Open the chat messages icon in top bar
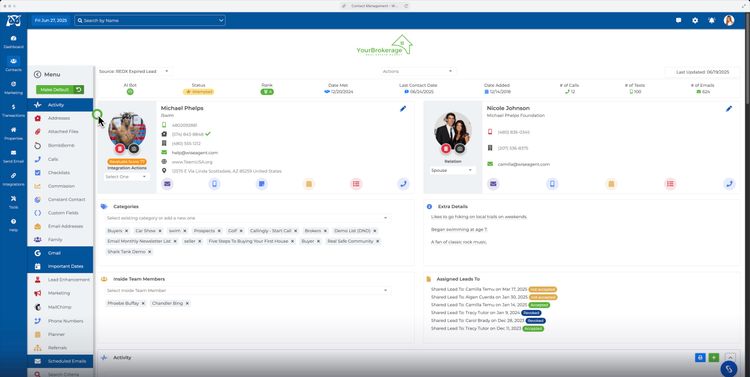Screen dimensions: 750x377 pos(678,21)
